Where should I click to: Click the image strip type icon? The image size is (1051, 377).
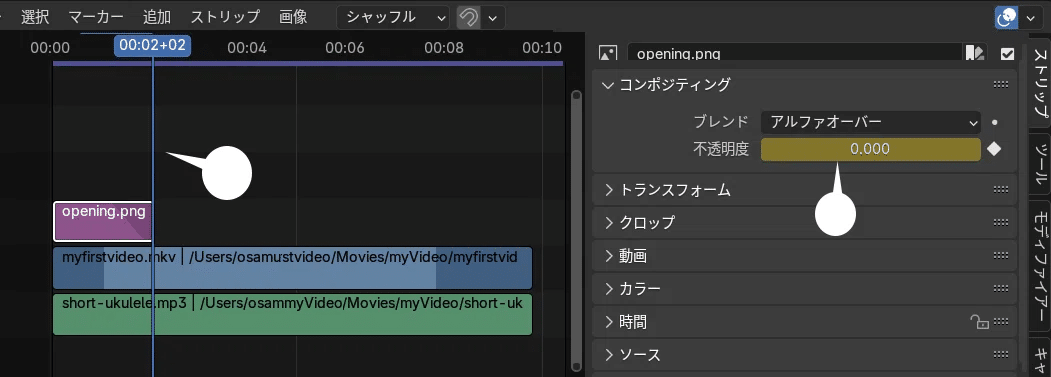click(x=608, y=54)
